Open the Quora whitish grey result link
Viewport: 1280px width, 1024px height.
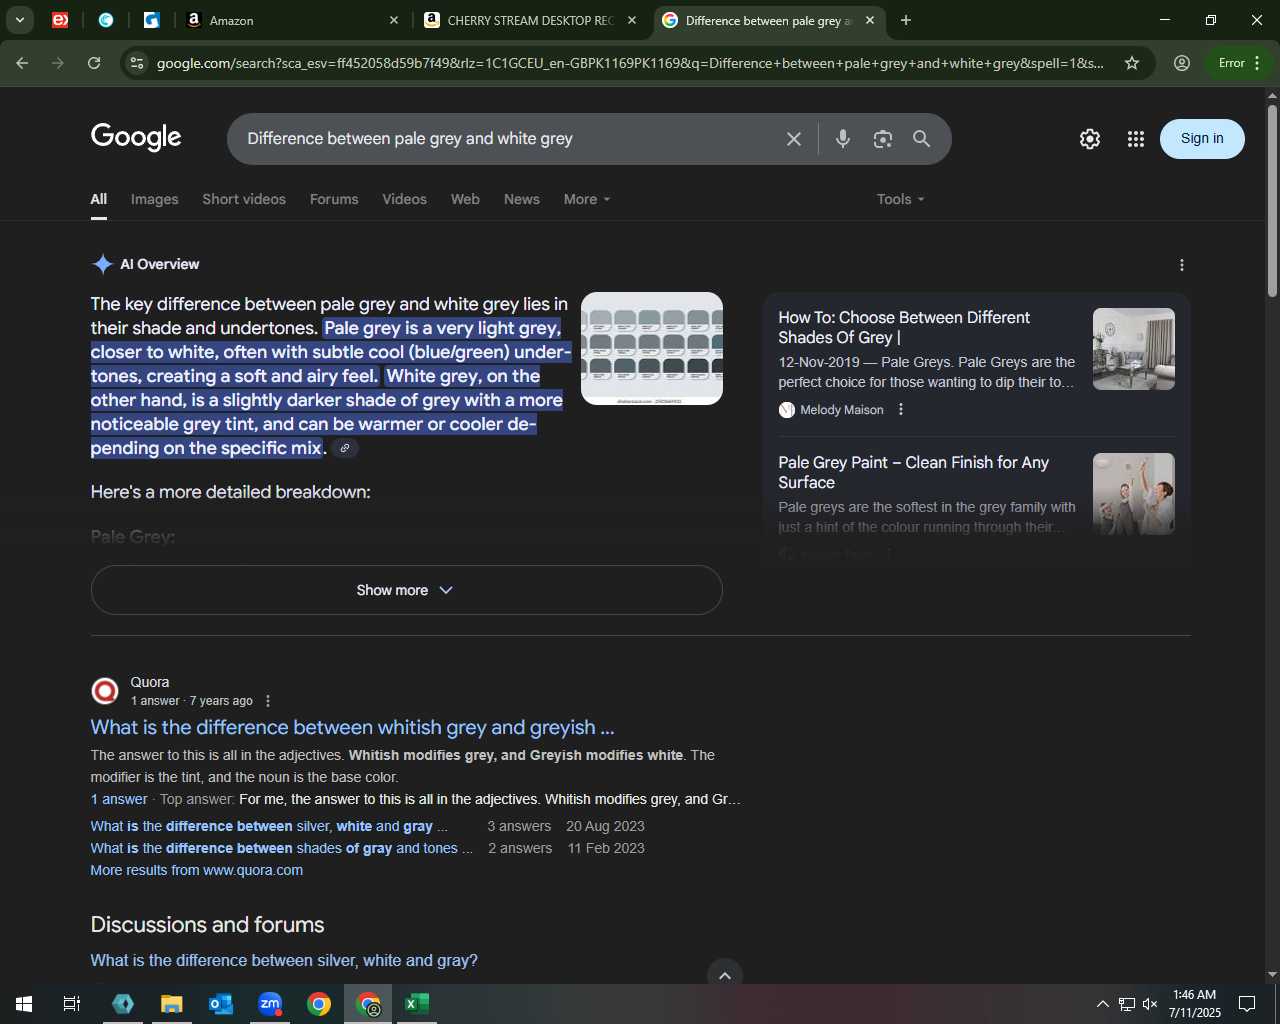352,727
